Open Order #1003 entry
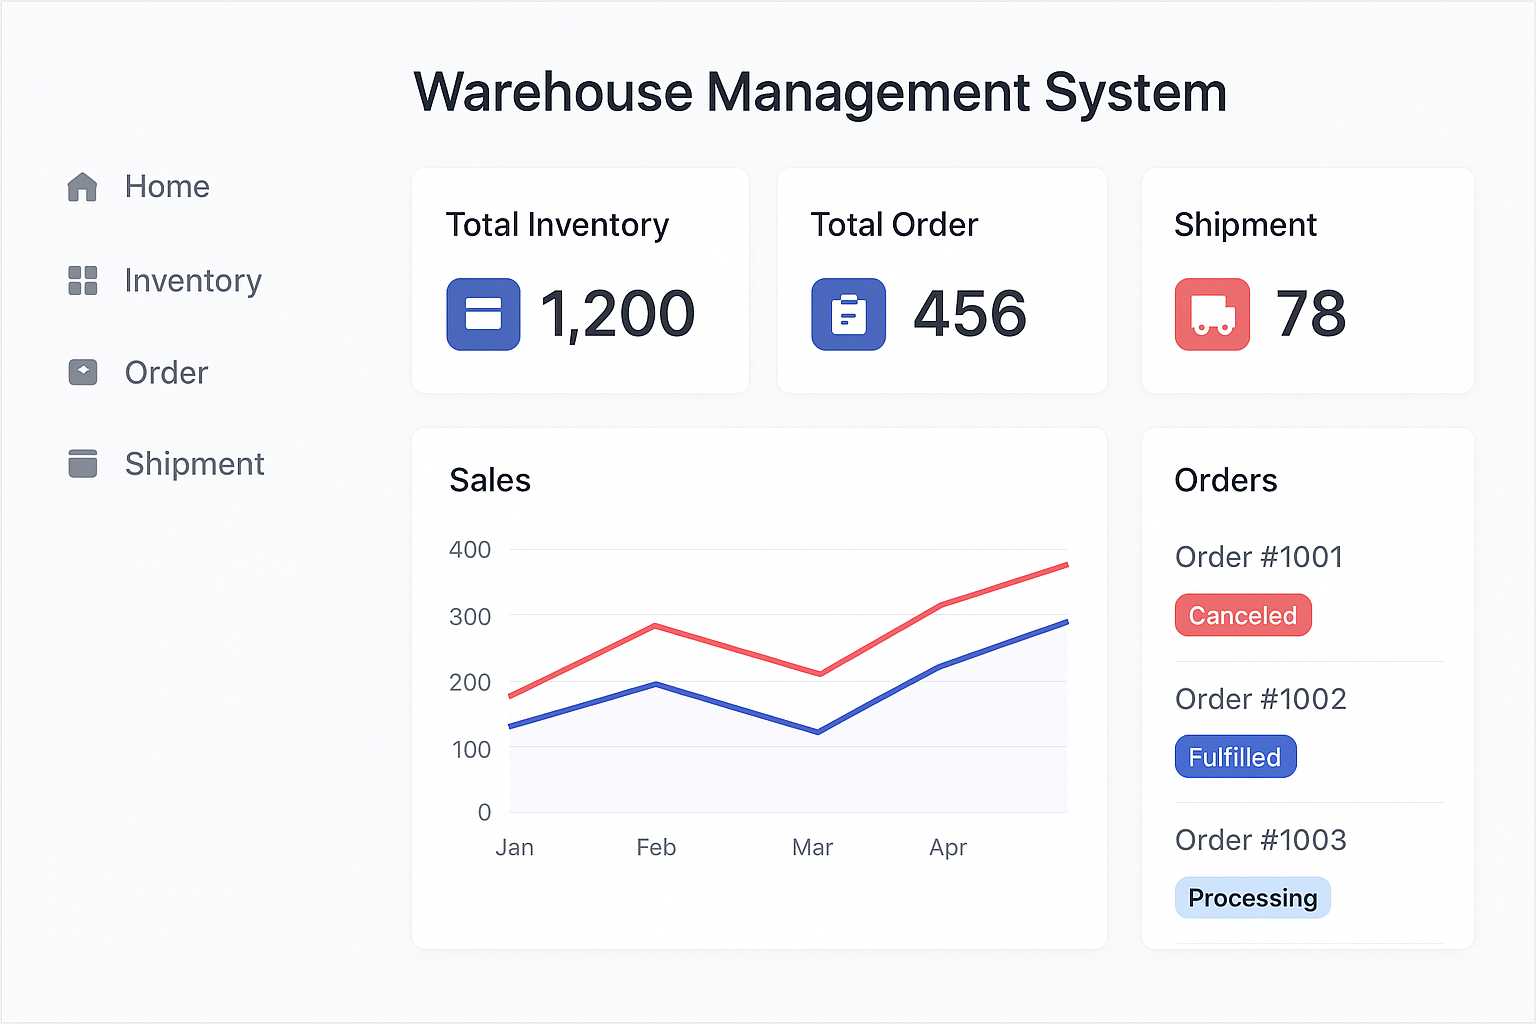 [1260, 840]
